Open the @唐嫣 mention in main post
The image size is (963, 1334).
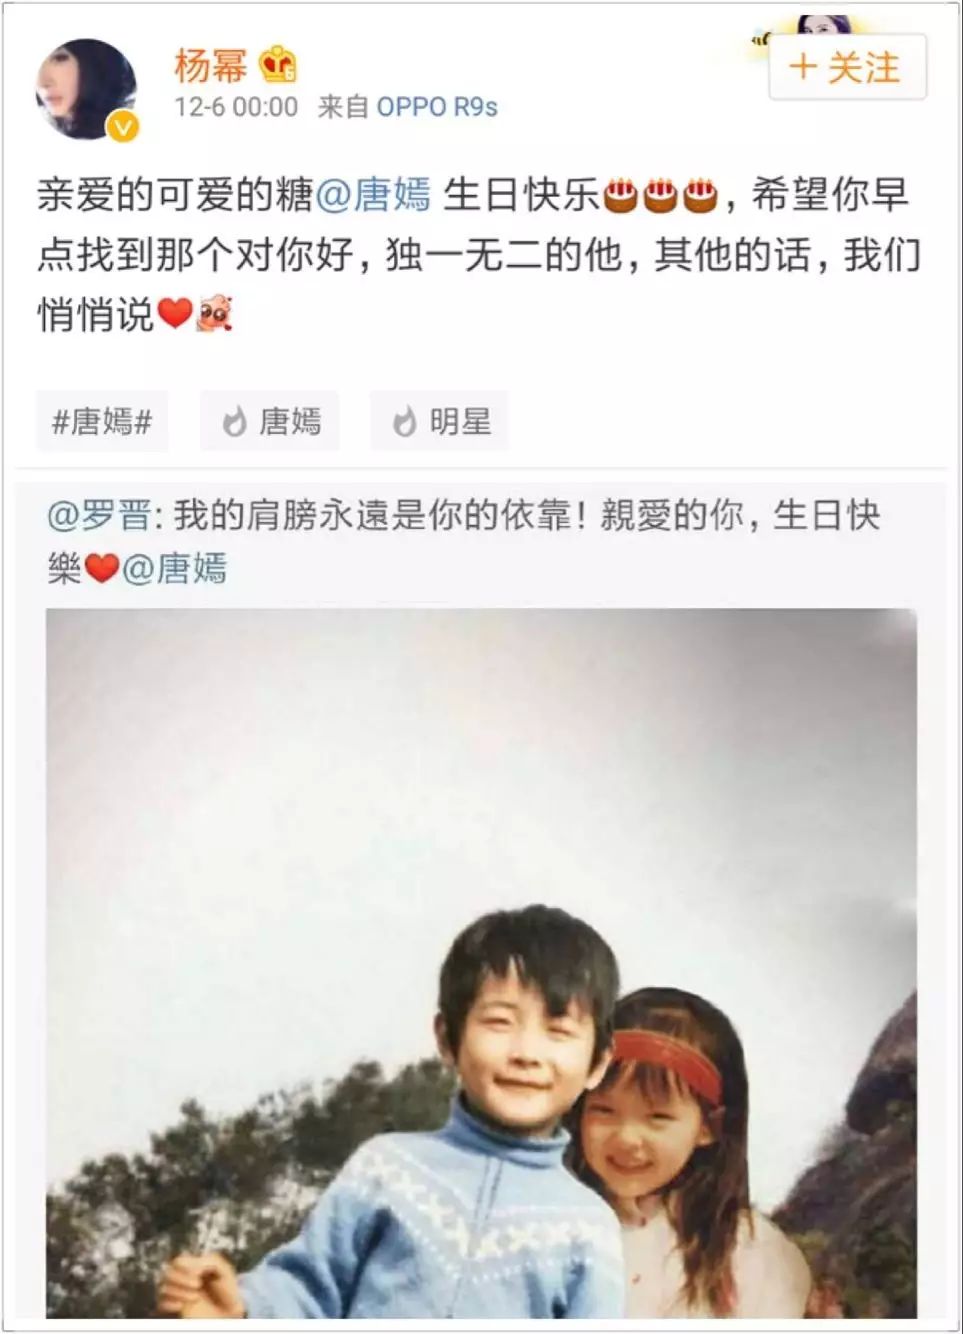pyautogui.click(x=373, y=194)
